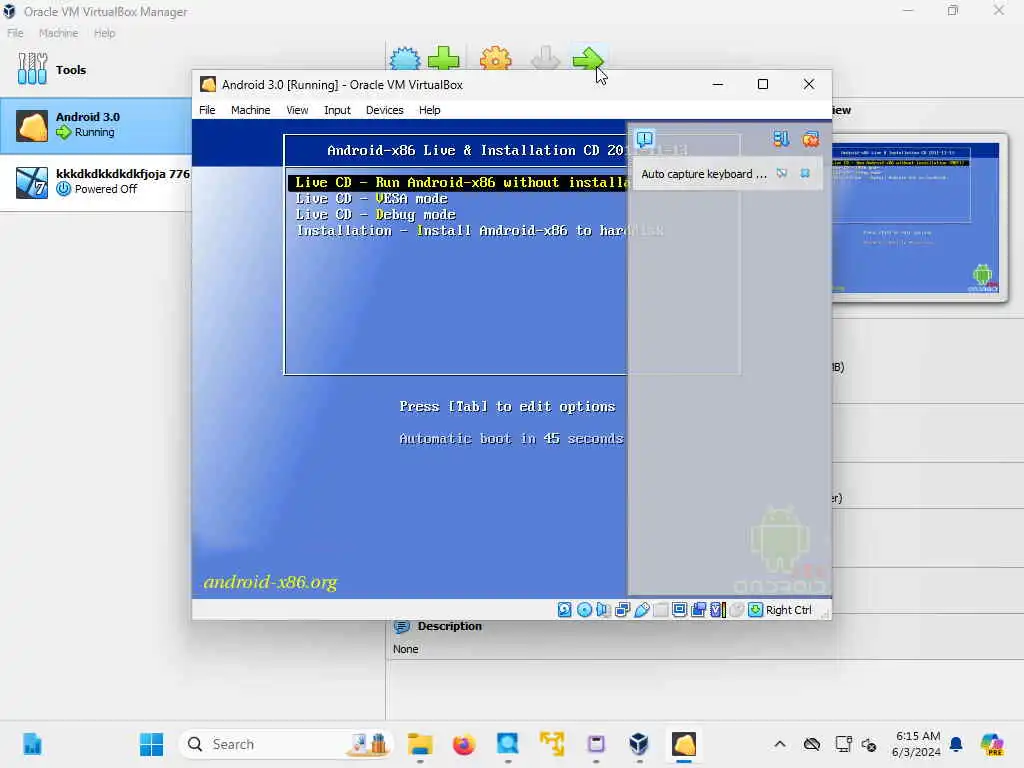
Task: Click the None description value
Action: (406, 649)
